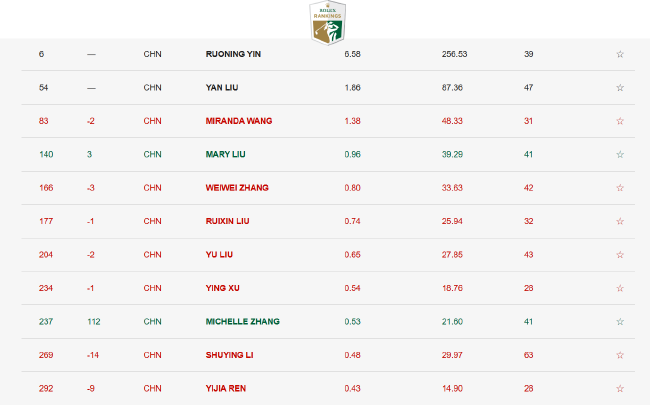
Task: Click rank 292 in Yijia Ren's row
Action: tap(46, 389)
